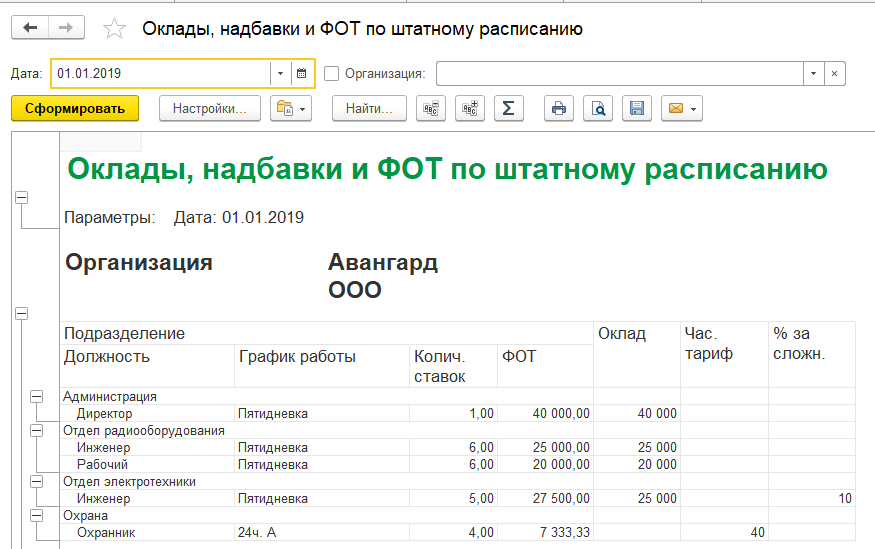Select the Час. тариф value 40
The height and width of the screenshot is (549, 875).
tap(724, 532)
